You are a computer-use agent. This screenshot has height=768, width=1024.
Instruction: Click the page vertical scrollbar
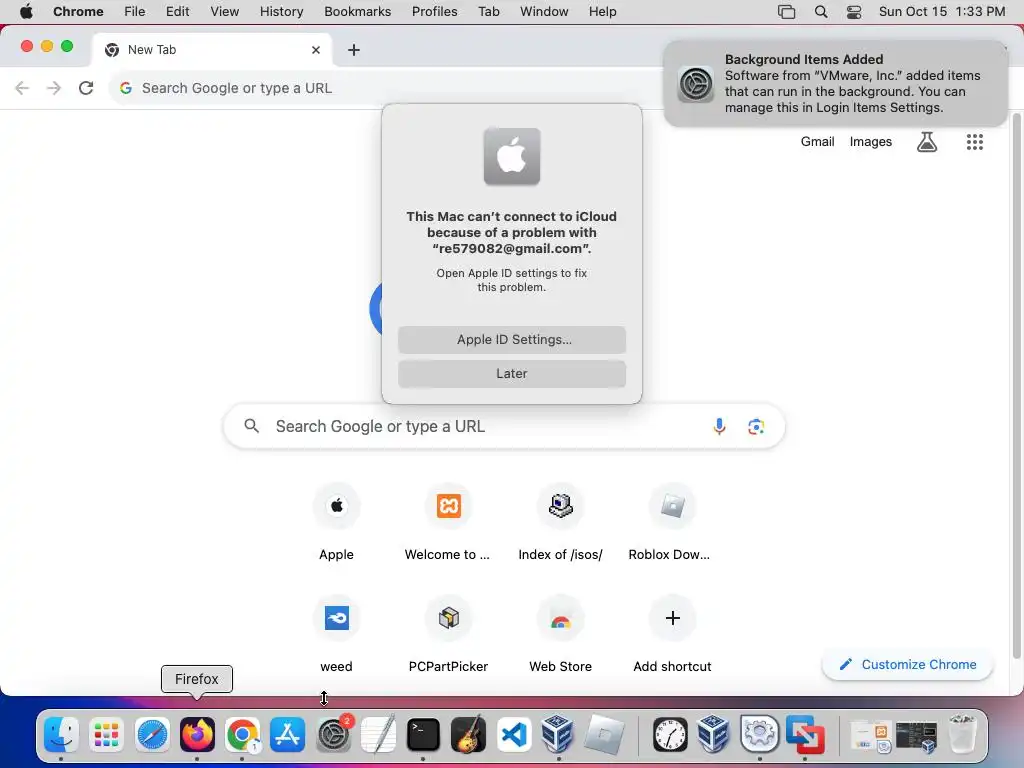coord(1016,385)
